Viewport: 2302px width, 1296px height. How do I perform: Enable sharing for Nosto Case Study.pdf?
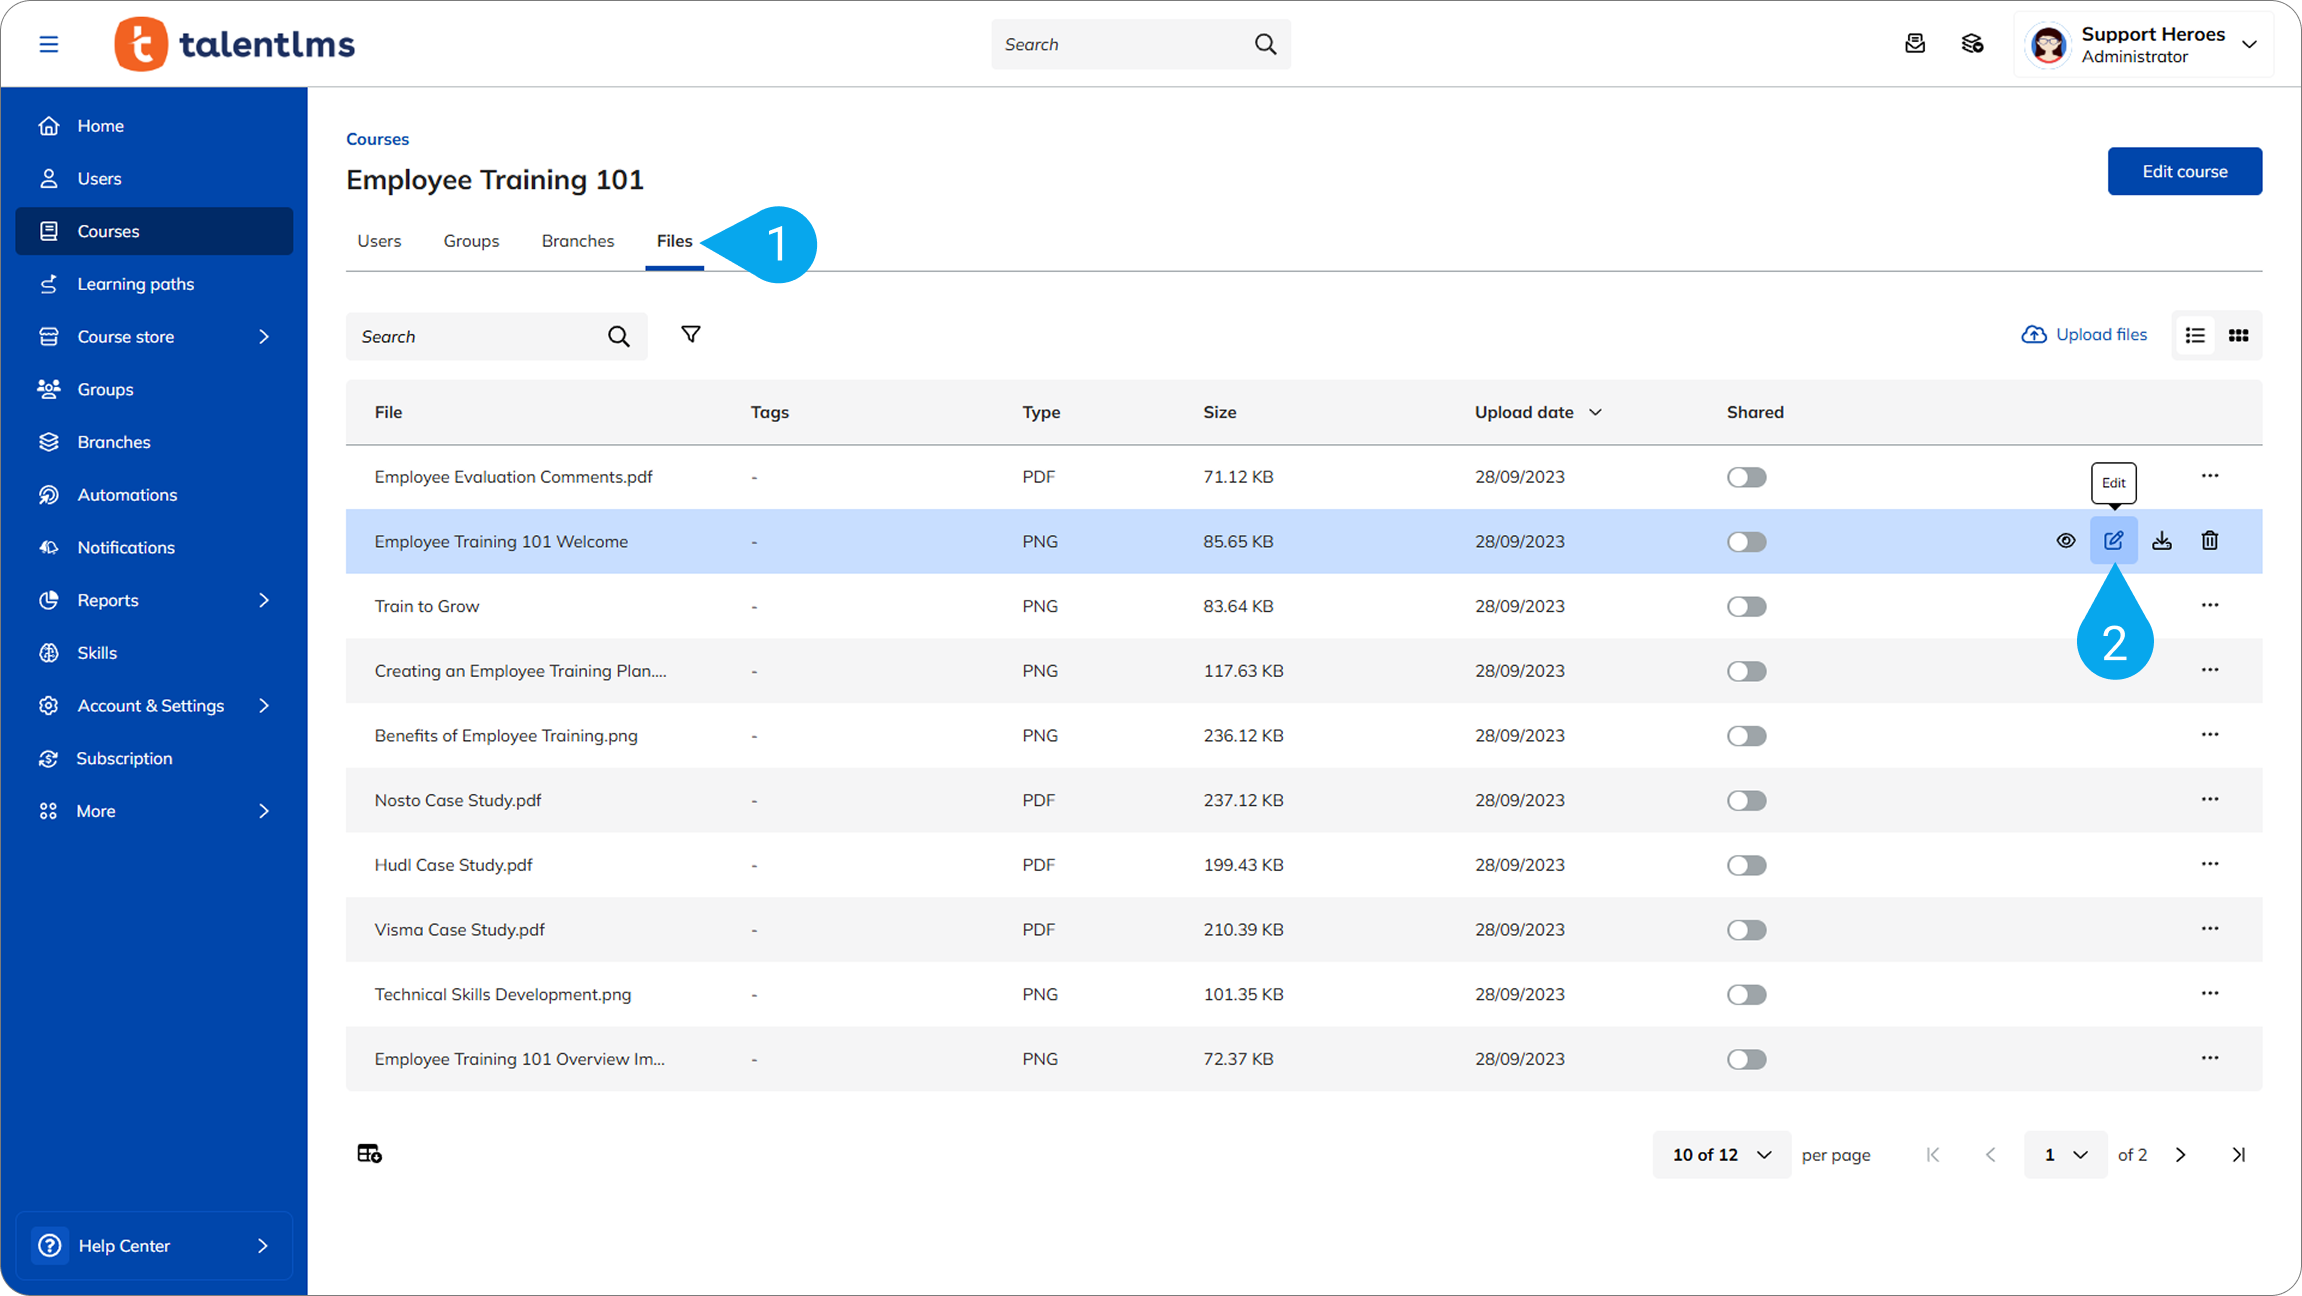1746,801
